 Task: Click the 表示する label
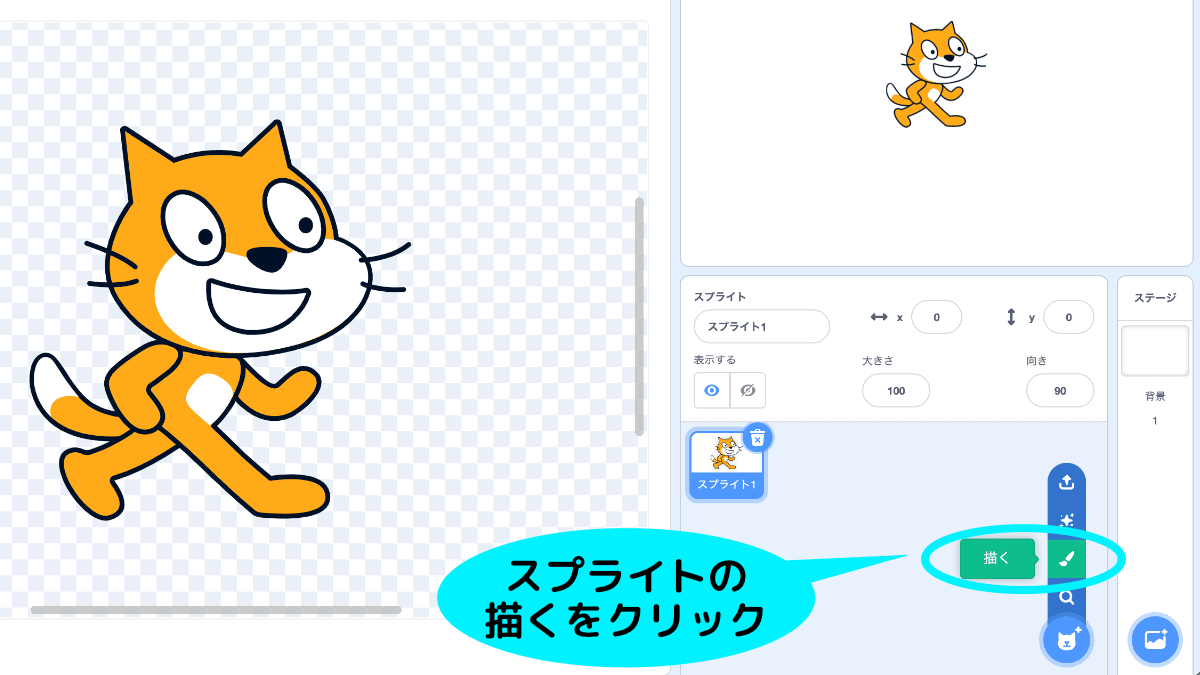[715, 360]
